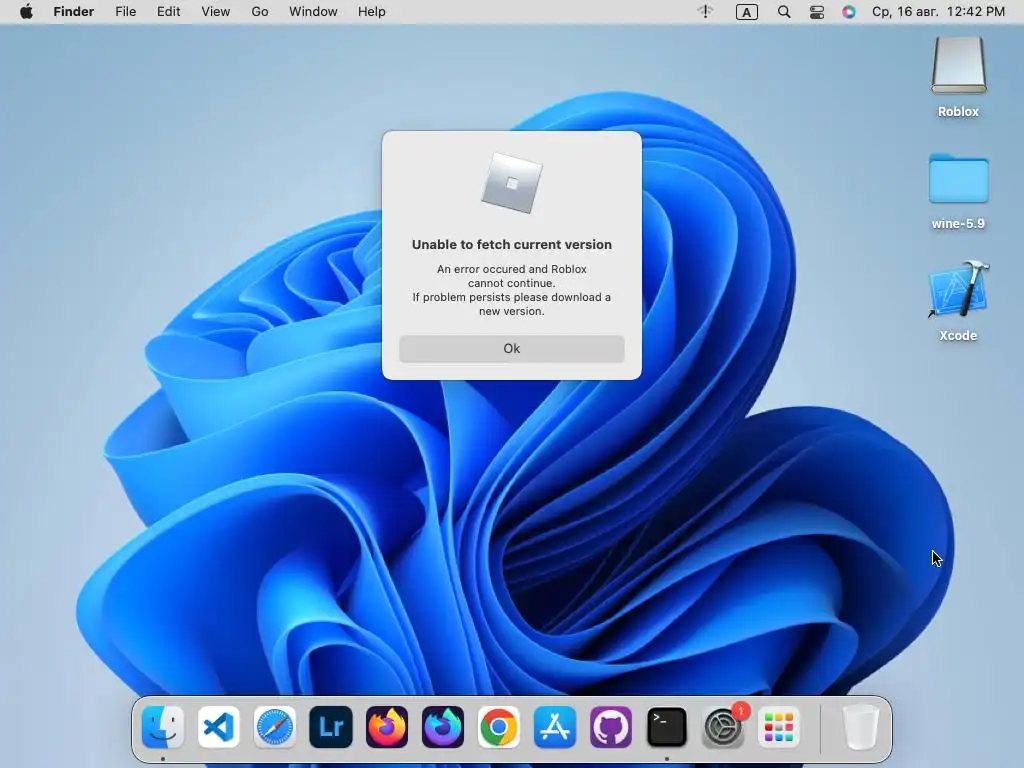Open the keyboard input source menu
The image size is (1024, 768).
(x=746, y=12)
